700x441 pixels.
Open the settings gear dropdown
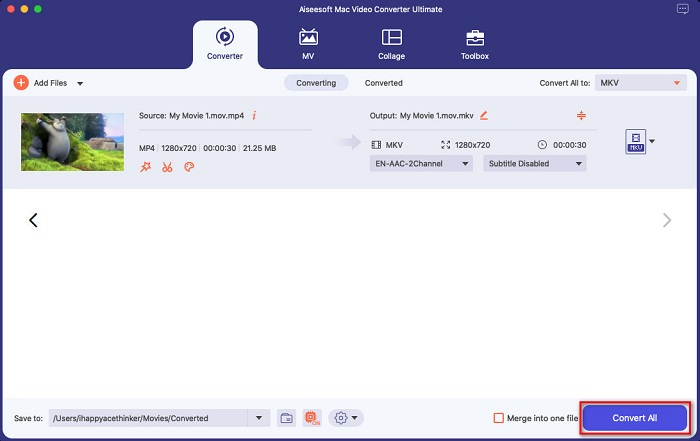coord(346,418)
